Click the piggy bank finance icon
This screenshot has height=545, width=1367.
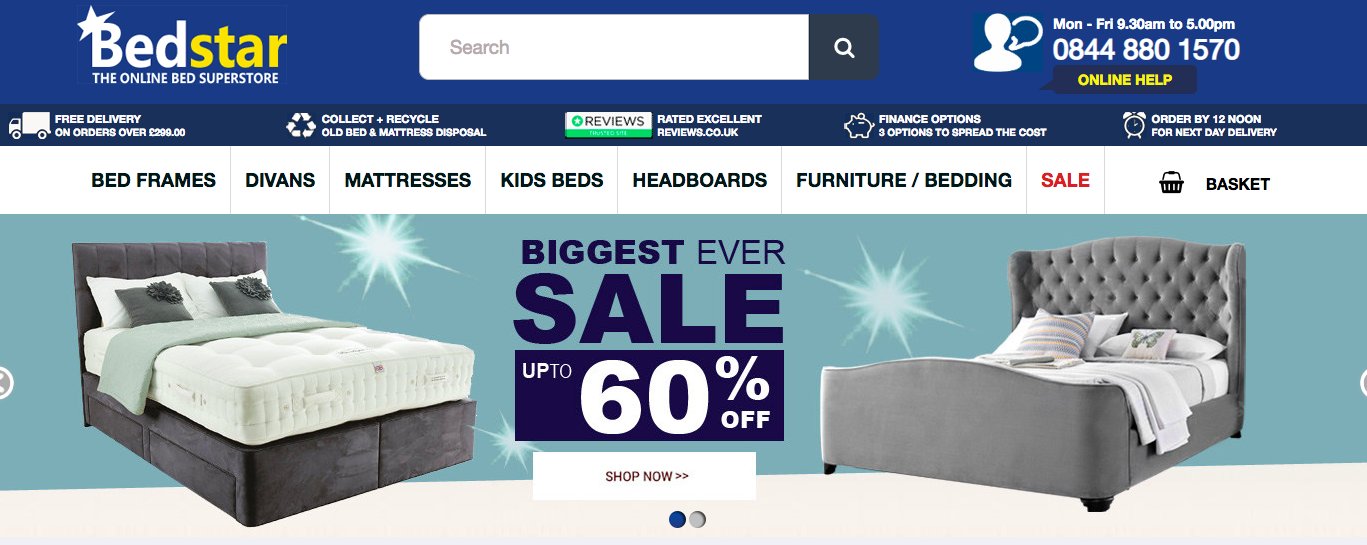click(x=859, y=126)
